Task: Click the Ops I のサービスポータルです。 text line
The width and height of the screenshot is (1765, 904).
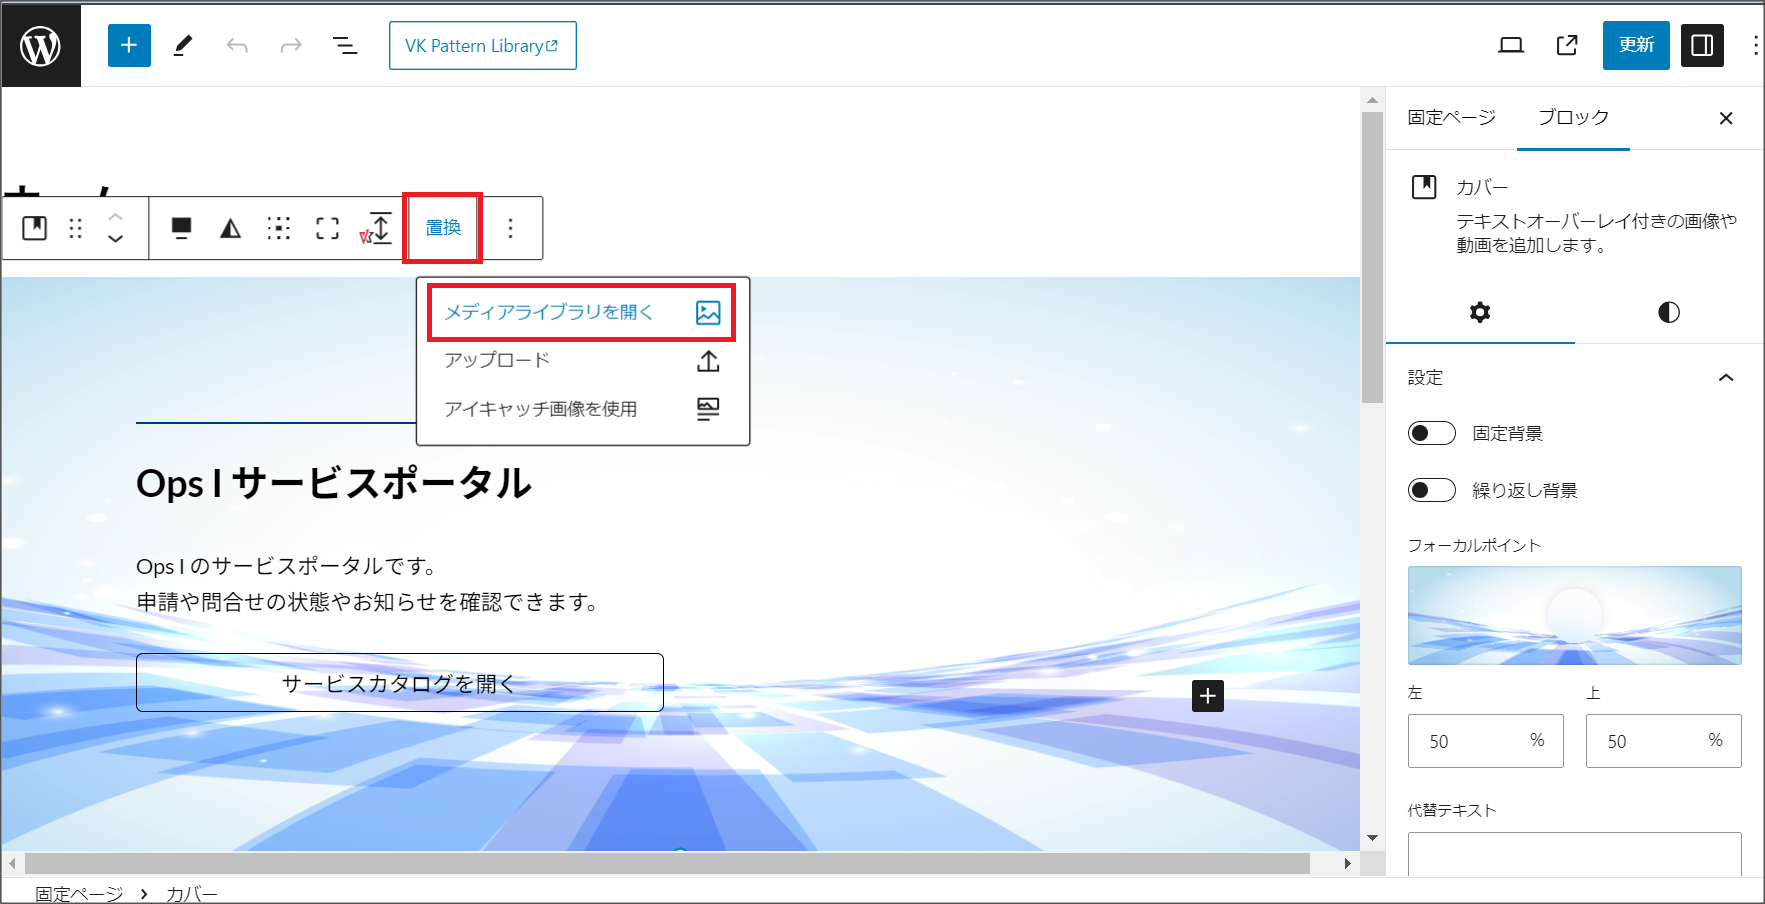Action: 286,566
